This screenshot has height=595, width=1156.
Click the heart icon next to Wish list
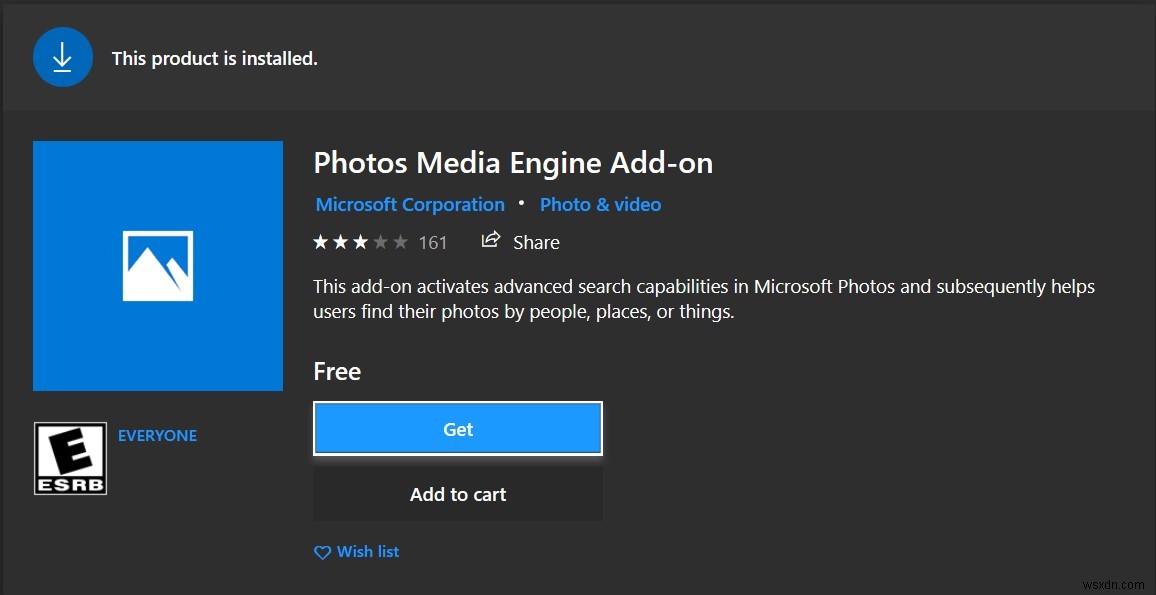coord(321,552)
